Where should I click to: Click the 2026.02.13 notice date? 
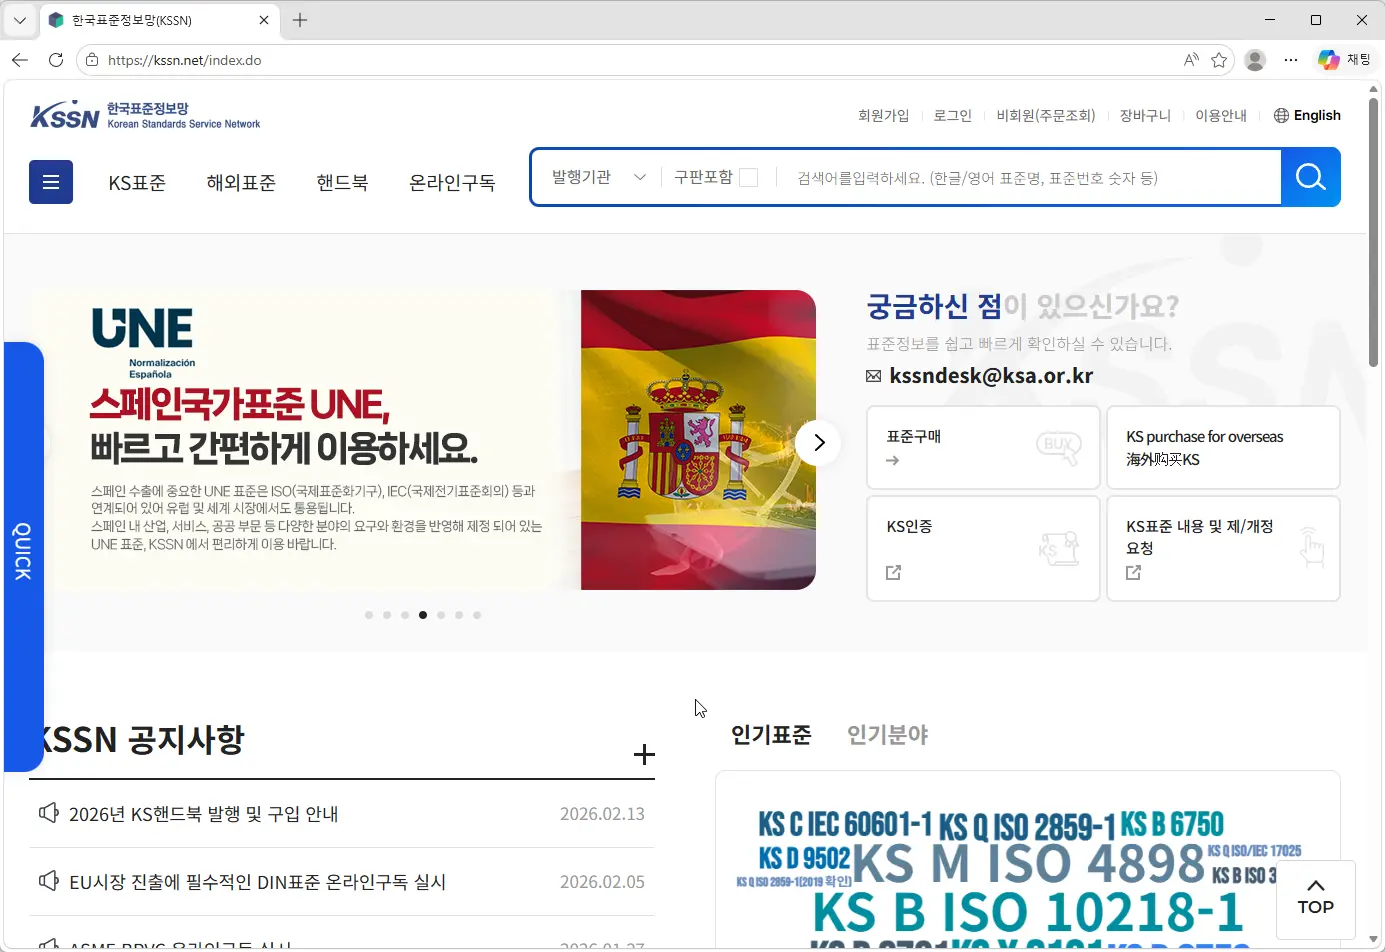602,814
